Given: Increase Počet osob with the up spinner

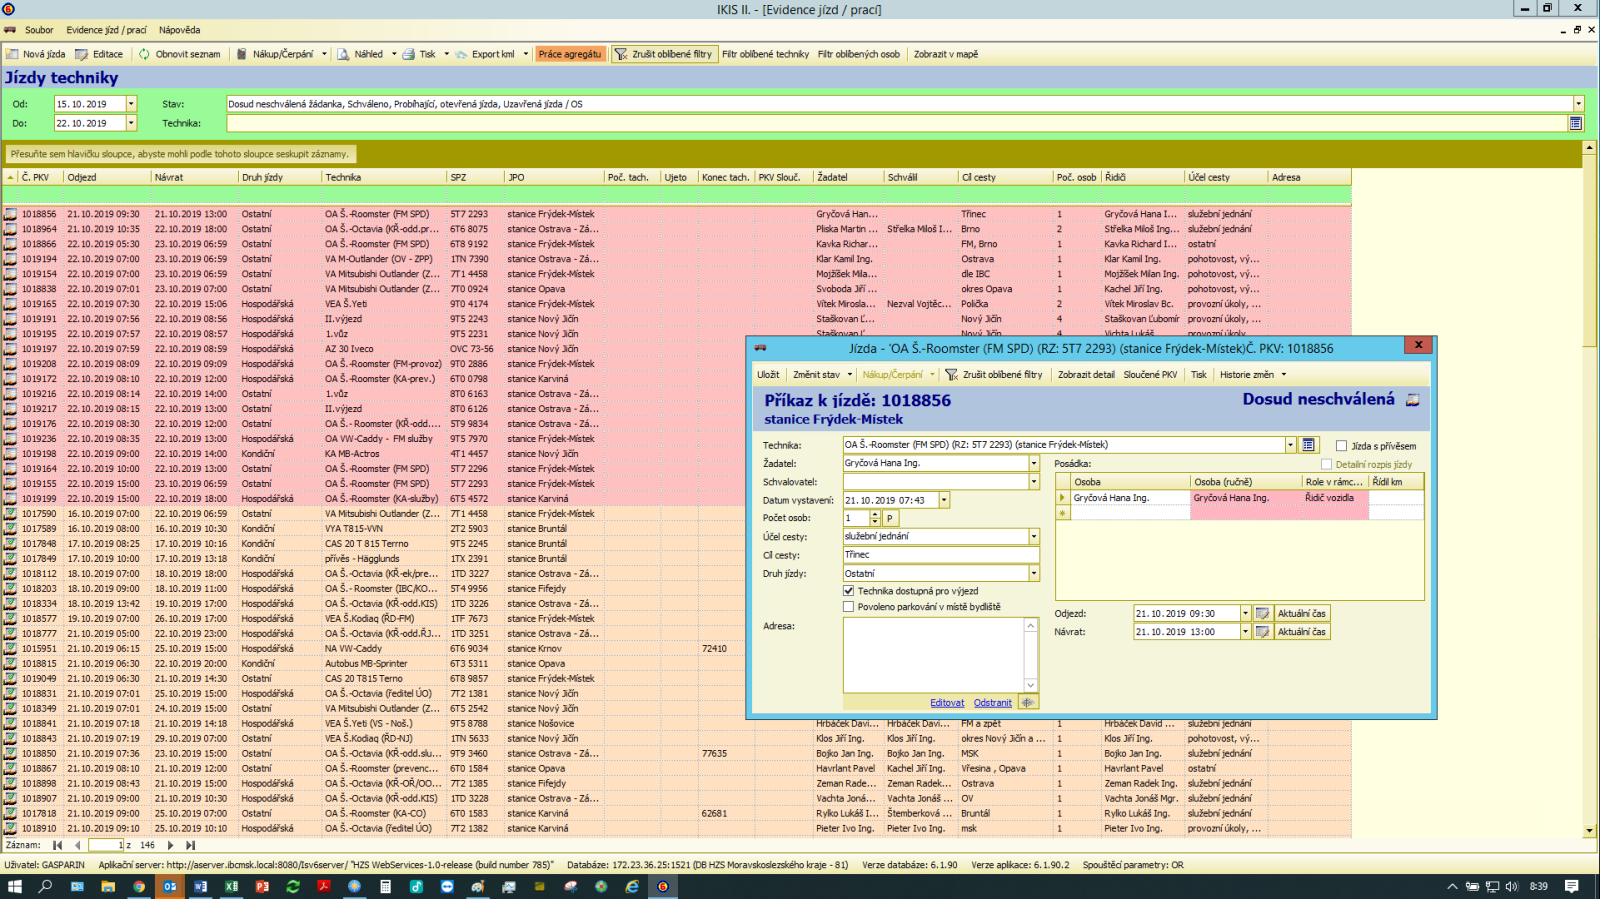Looking at the screenshot, I should pos(875,514).
